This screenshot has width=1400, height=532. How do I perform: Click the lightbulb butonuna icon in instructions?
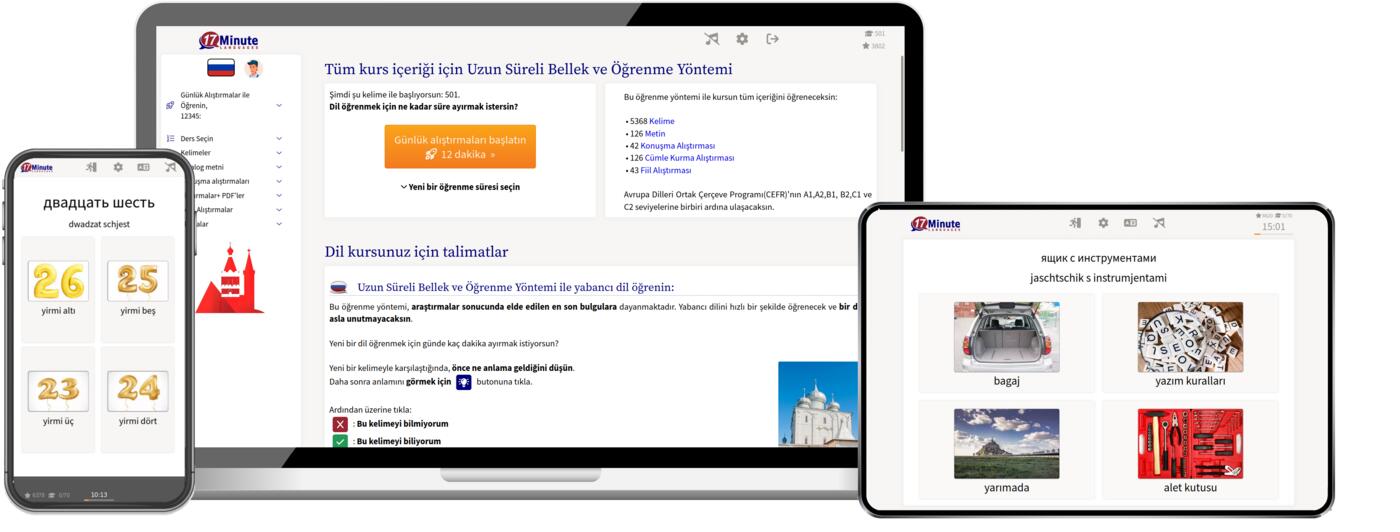[464, 382]
